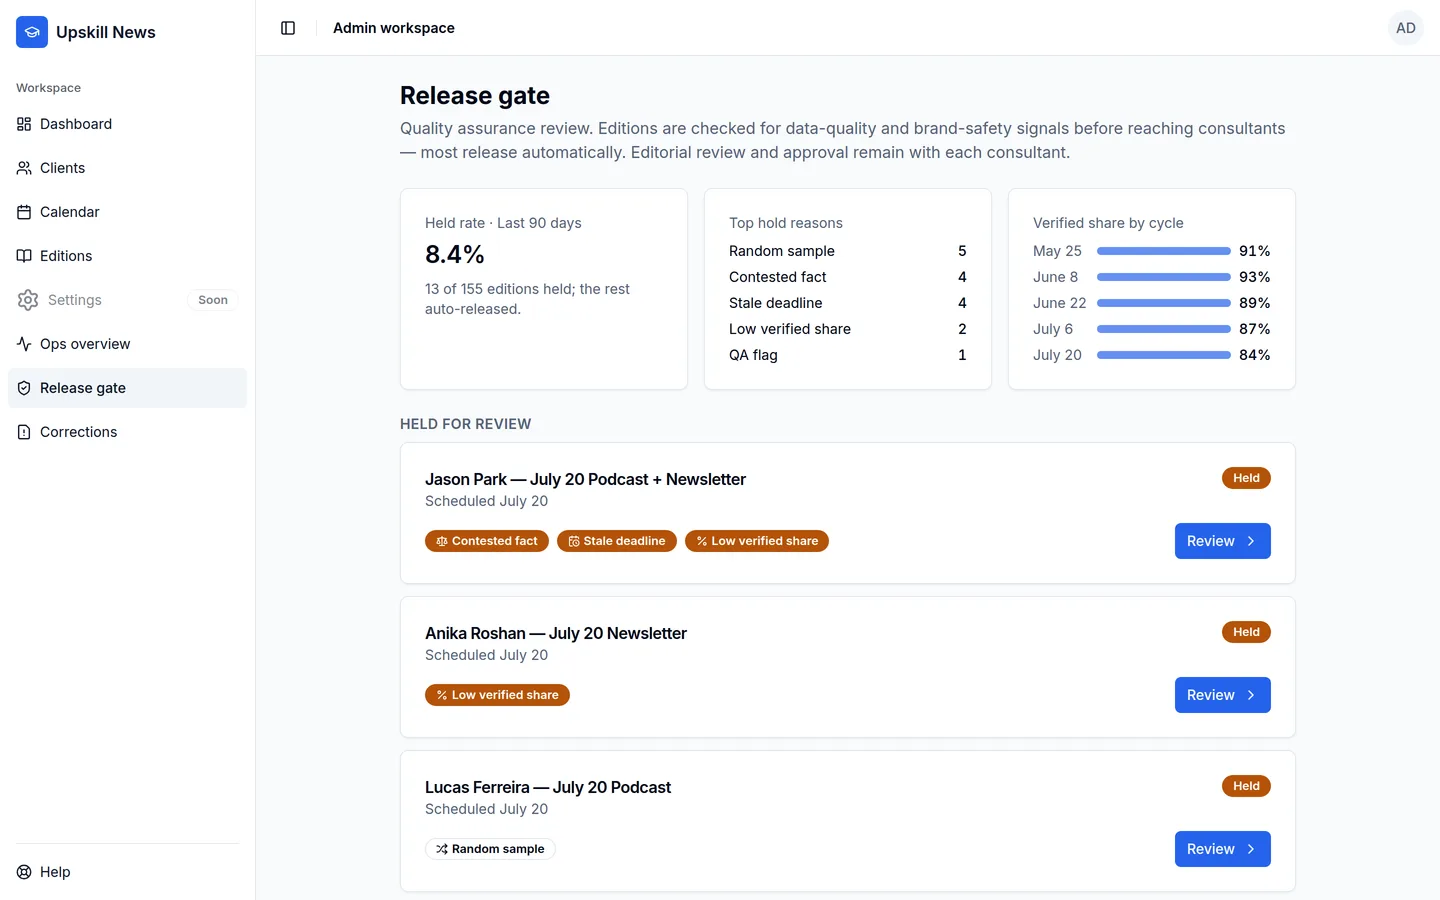Click title Anika Roshan — July 20 Newsletter
The width and height of the screenshot is (1440, 900).
556,633
